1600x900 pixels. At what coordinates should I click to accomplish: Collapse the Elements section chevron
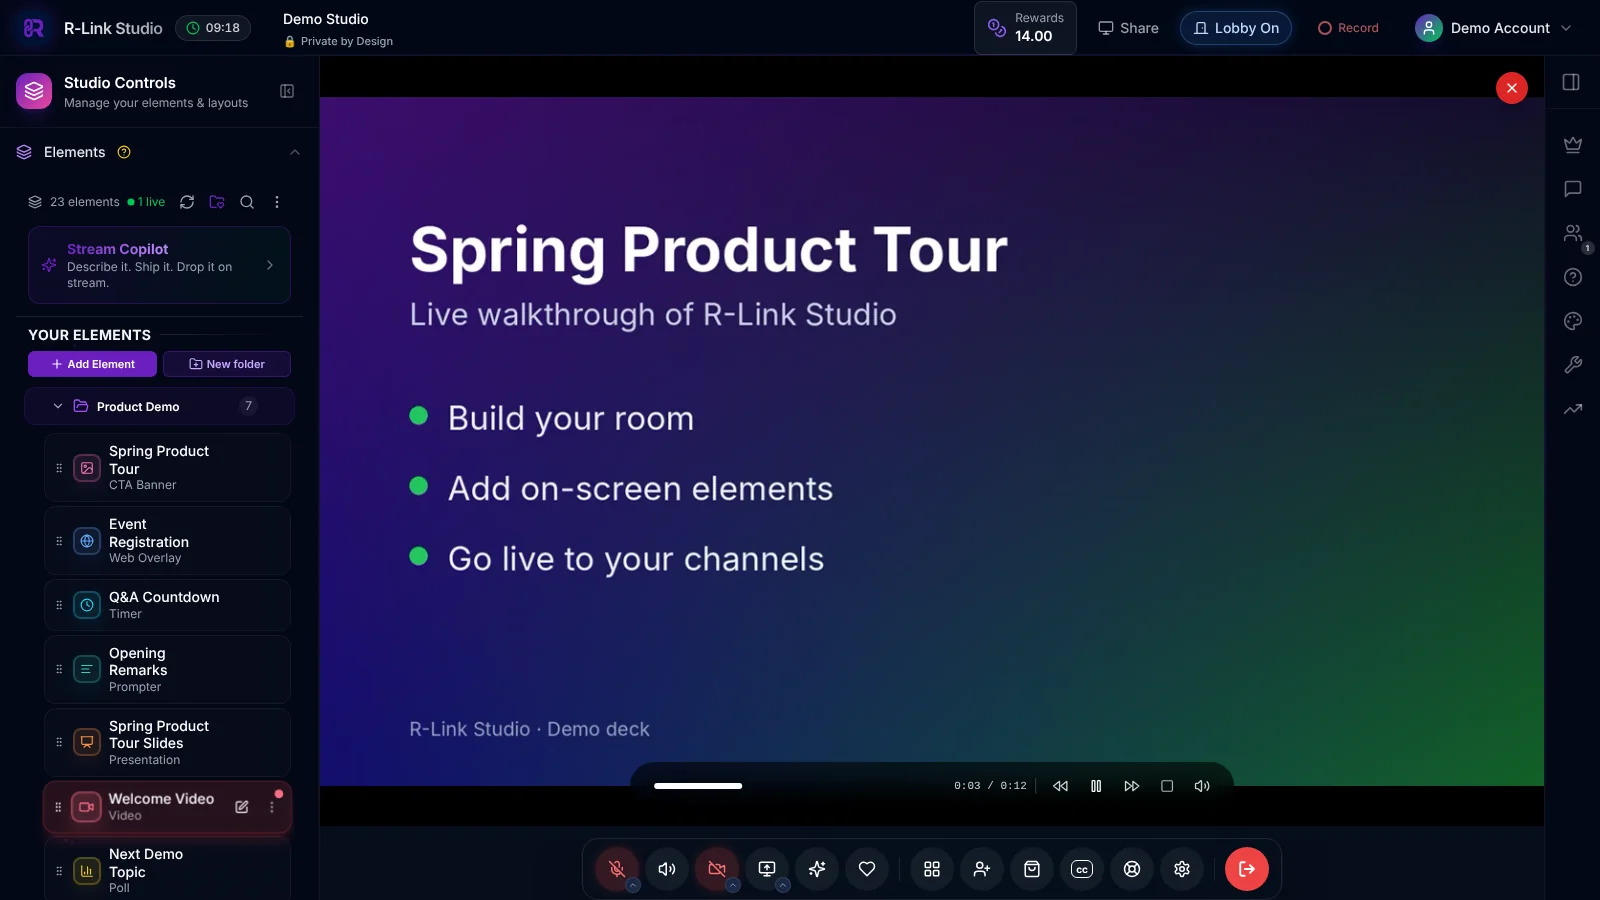(294, 152)
